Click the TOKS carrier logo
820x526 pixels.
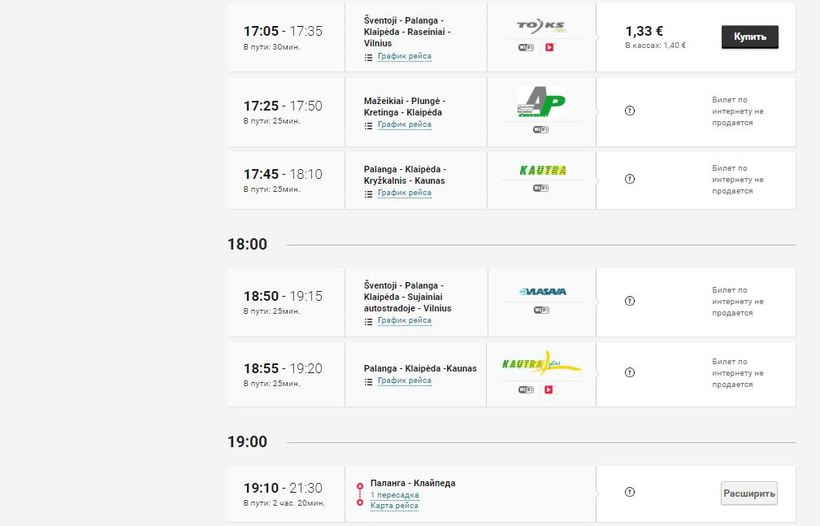point(541,24)
